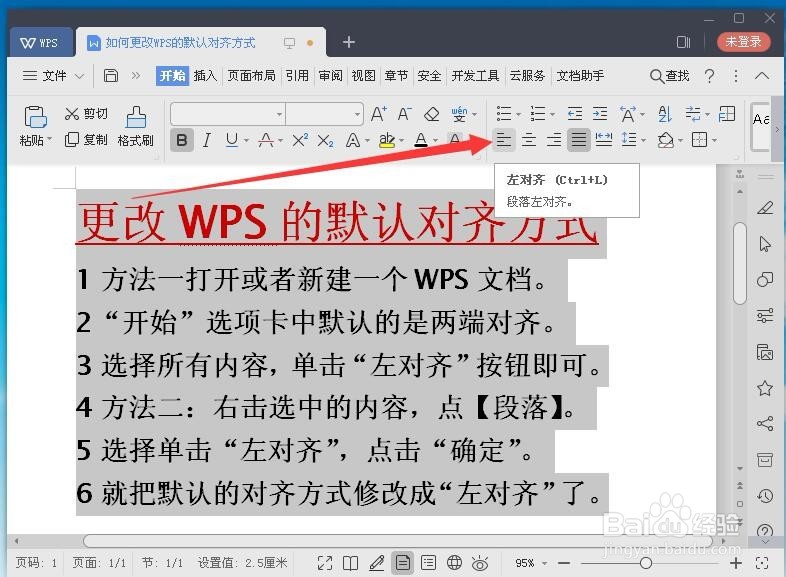The width and height of the screenshot is (786, 577).
Task: Click the vertical scrollbar thumb
Action: (x=739, y=263)
